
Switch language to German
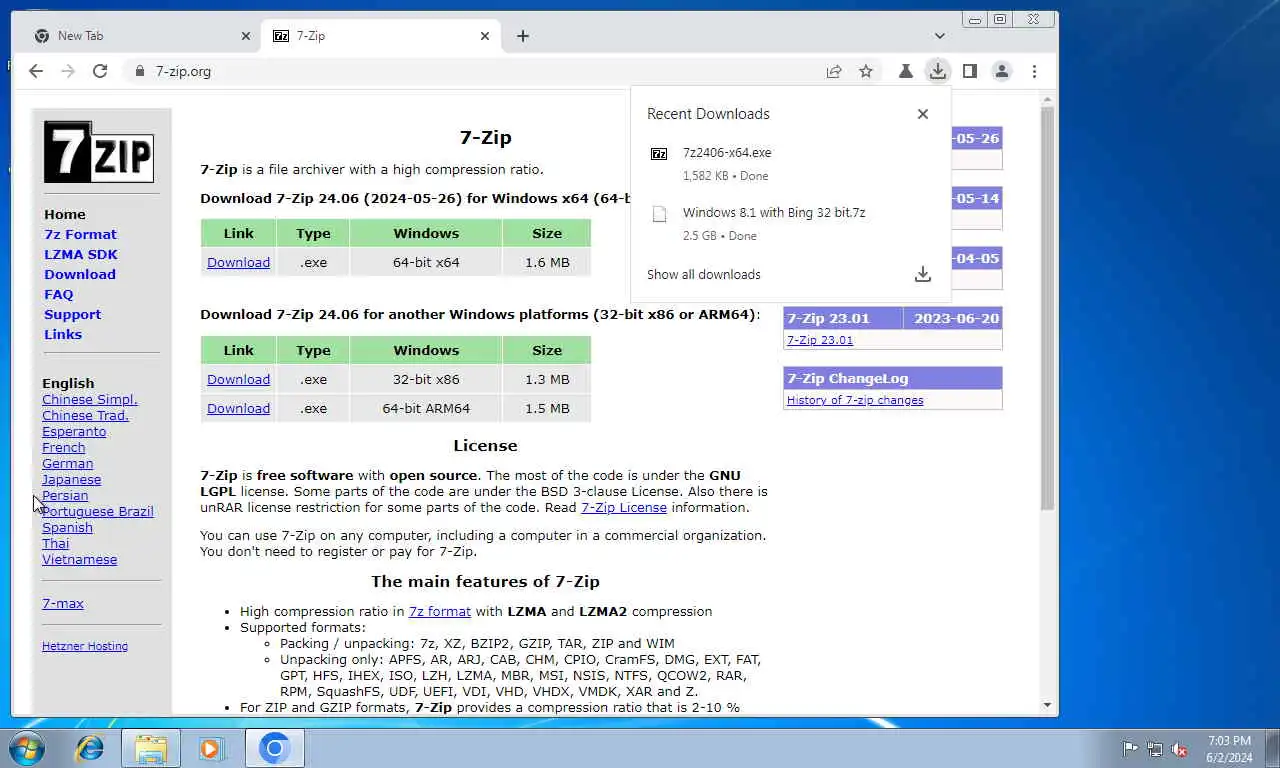point(67,464)
